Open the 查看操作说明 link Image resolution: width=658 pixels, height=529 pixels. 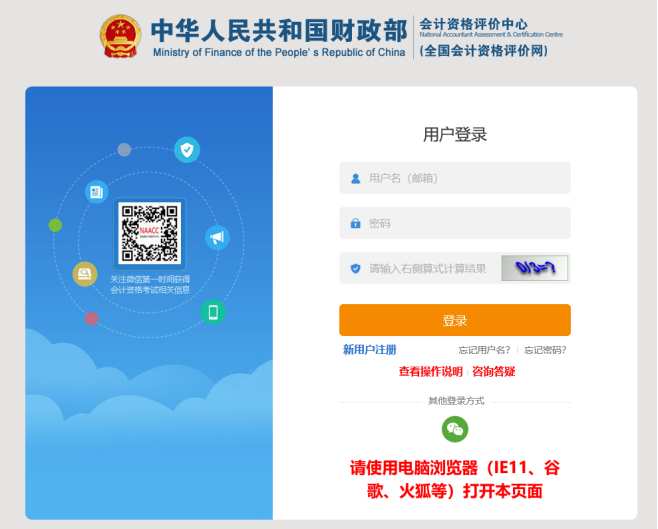pos(431,372)
